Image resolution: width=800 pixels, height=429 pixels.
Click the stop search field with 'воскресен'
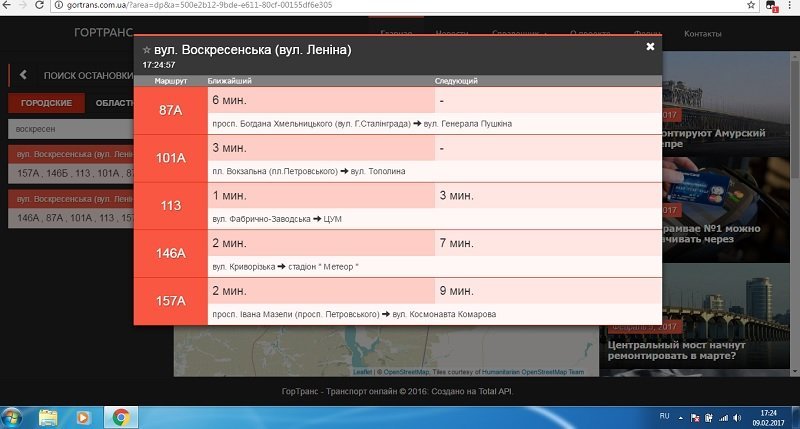coord(71,129)
